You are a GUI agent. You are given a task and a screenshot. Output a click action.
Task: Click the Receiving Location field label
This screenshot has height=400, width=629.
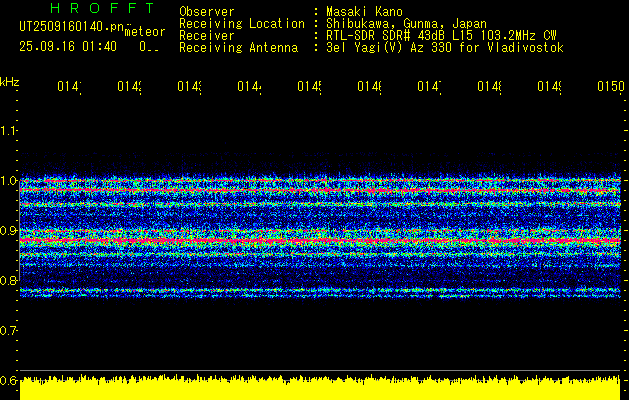tap(241, 24)
